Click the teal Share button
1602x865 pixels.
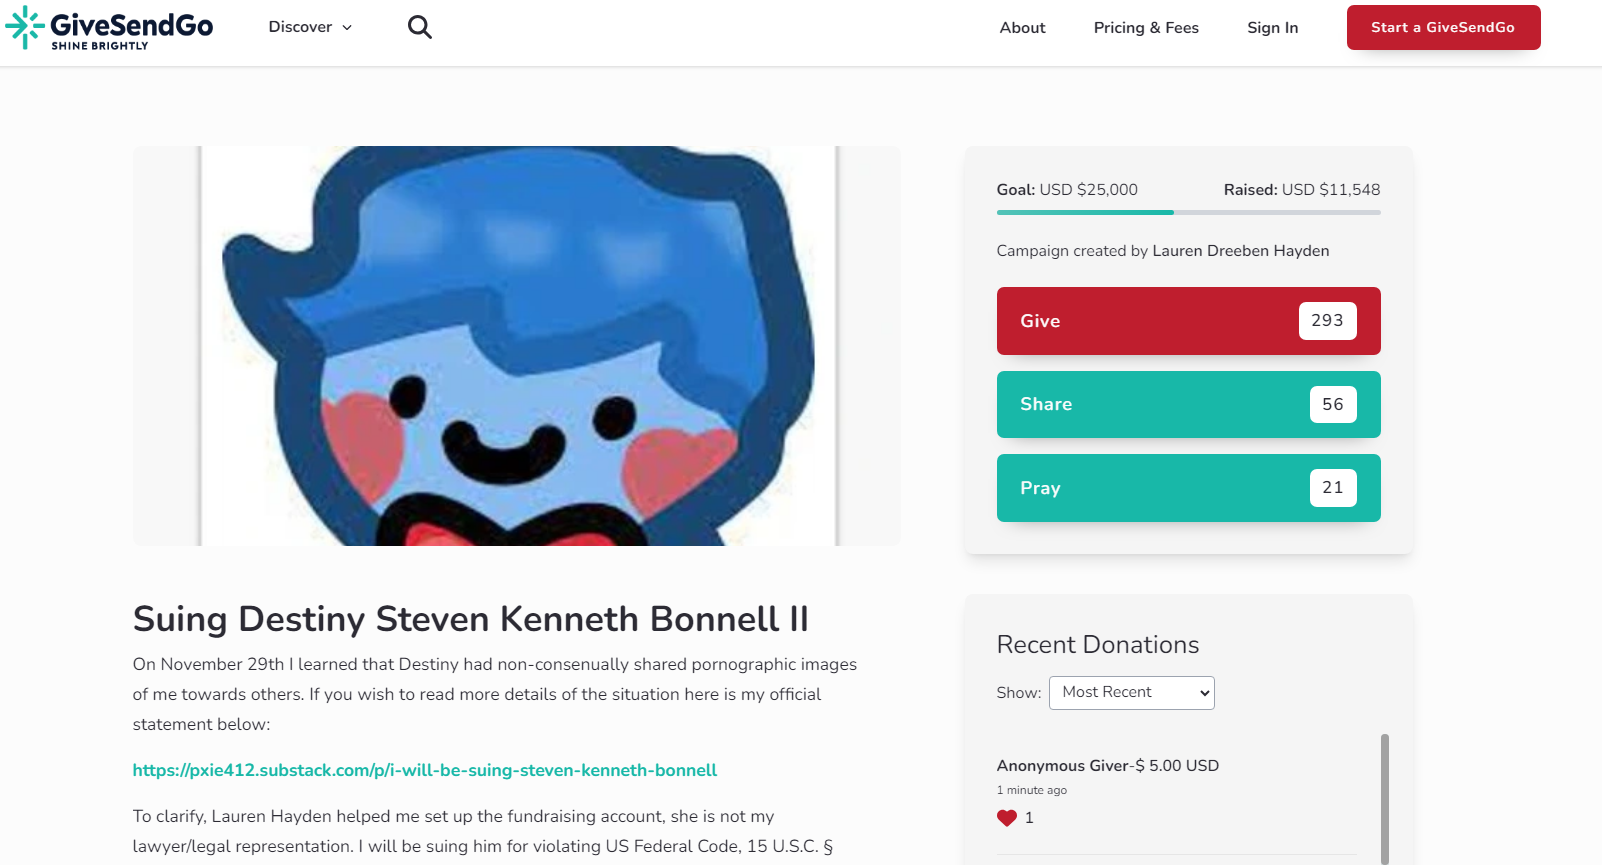[1188, 404]
